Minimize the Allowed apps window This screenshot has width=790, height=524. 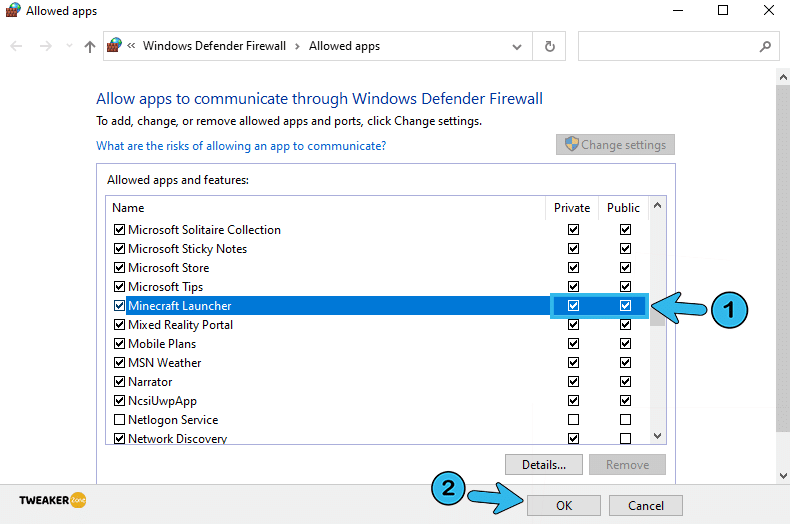click(678, 11)
